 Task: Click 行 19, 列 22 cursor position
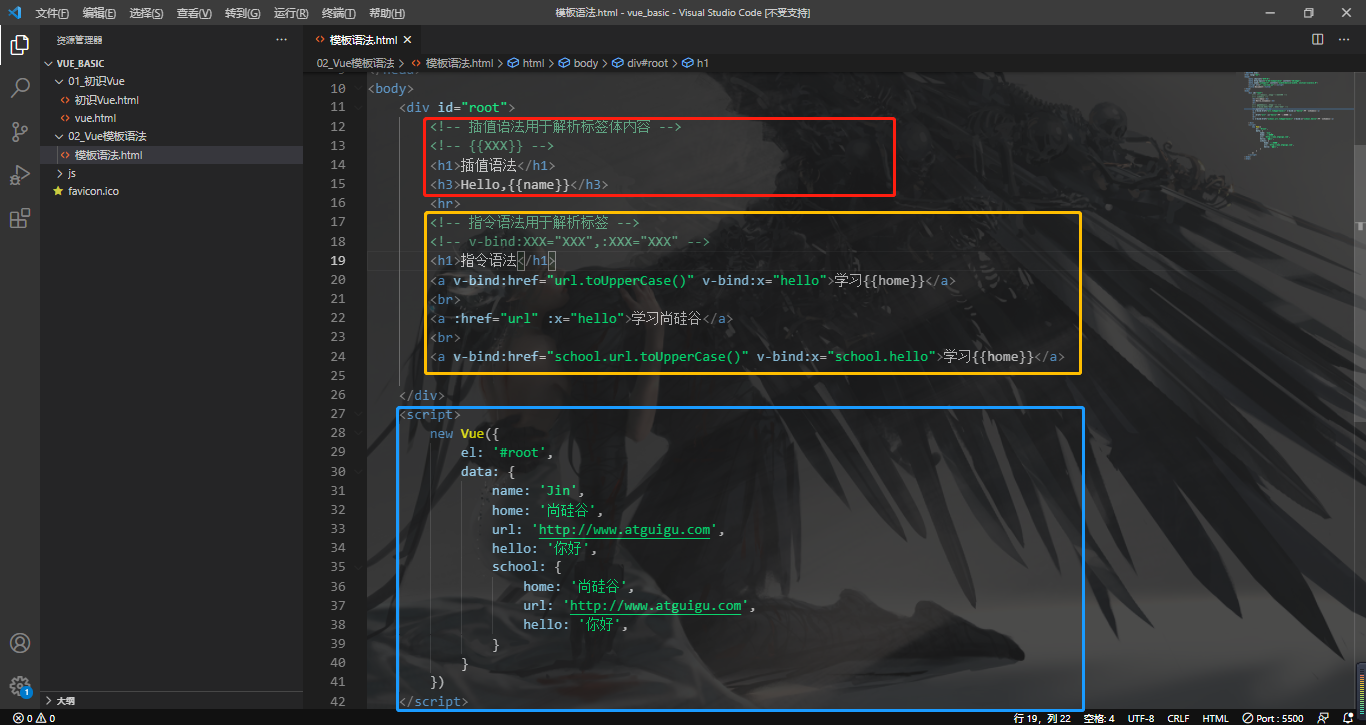[x=1040, y=718]
